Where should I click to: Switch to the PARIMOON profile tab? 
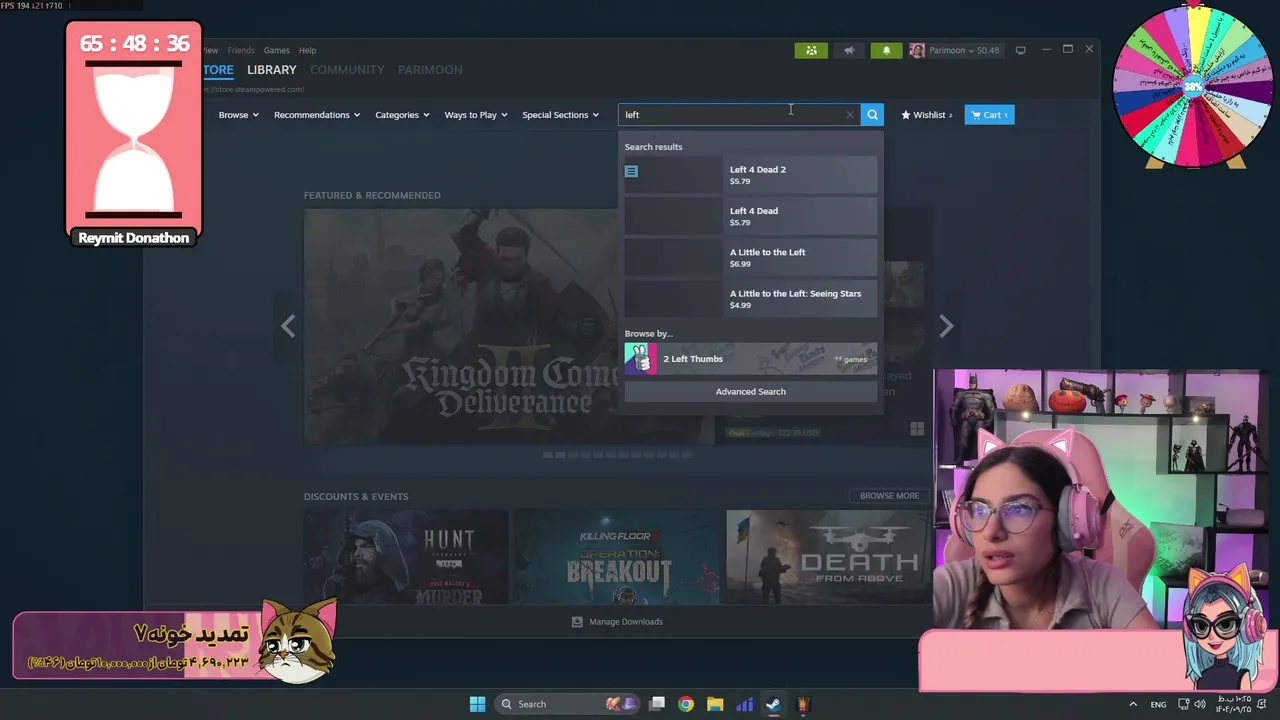[430, 70]
